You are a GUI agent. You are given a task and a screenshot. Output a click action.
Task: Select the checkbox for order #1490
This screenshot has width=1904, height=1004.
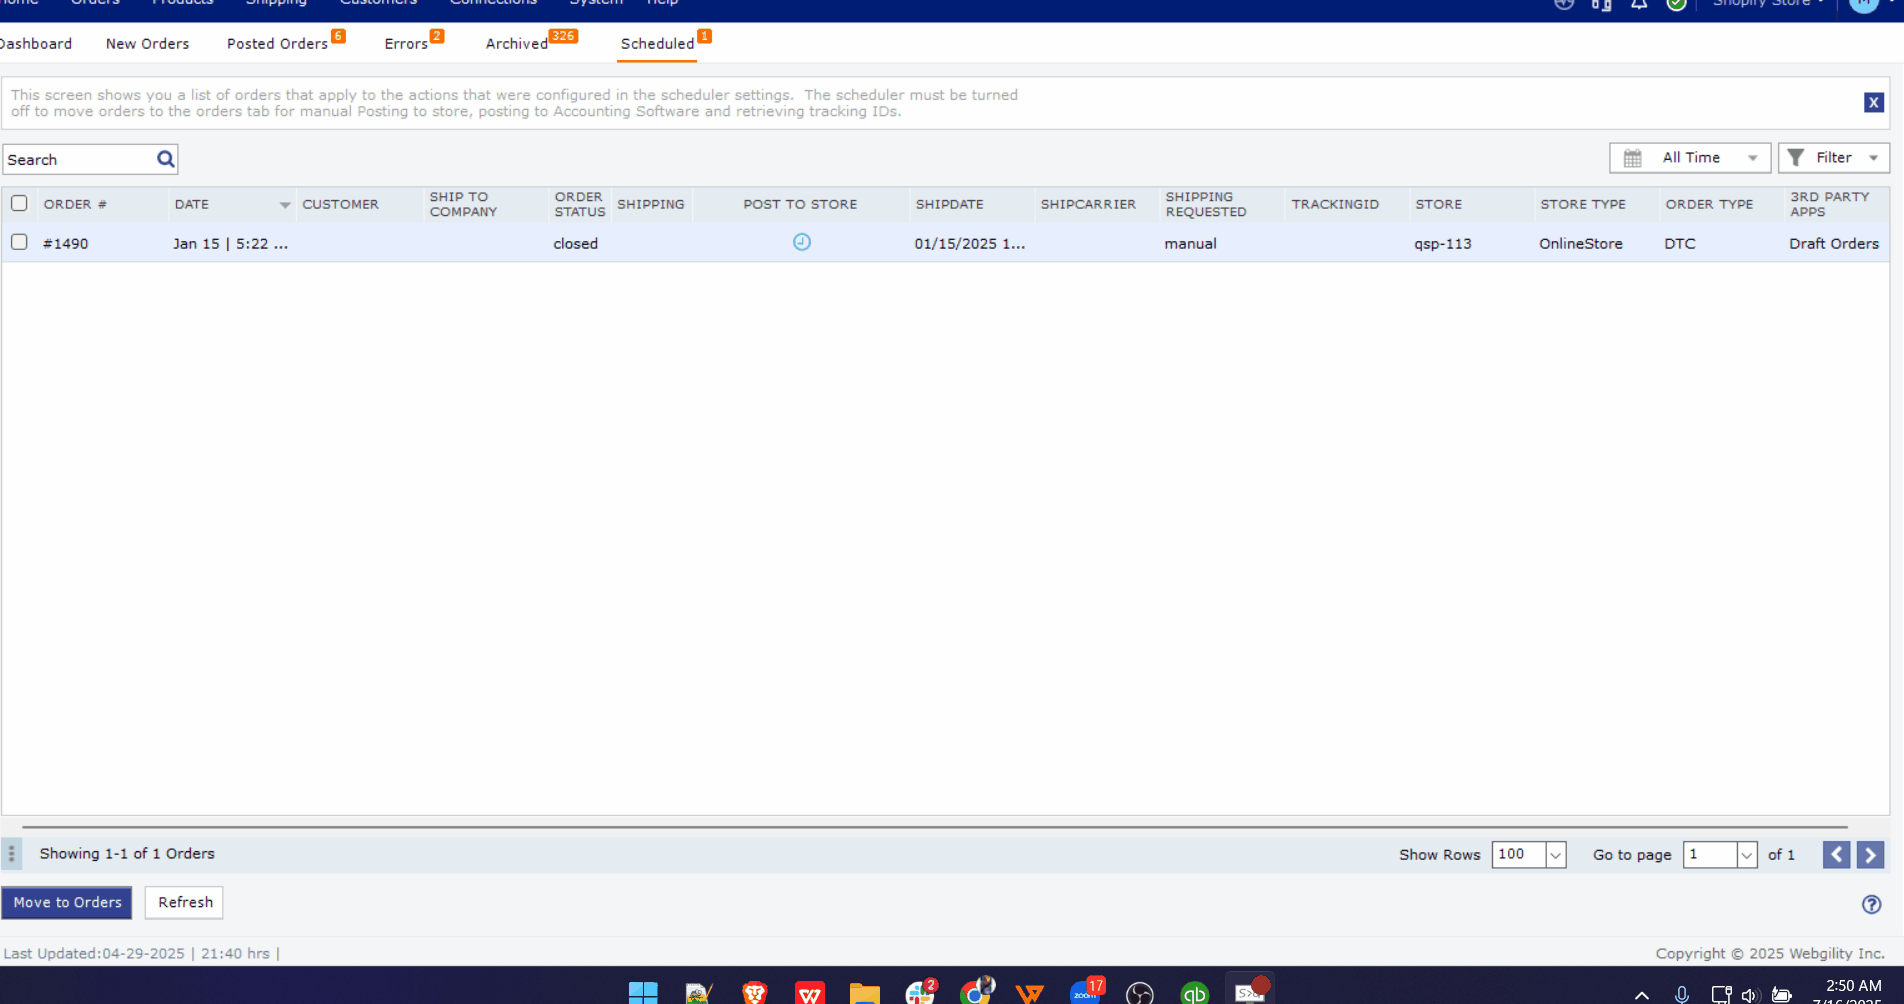(19, 242)
